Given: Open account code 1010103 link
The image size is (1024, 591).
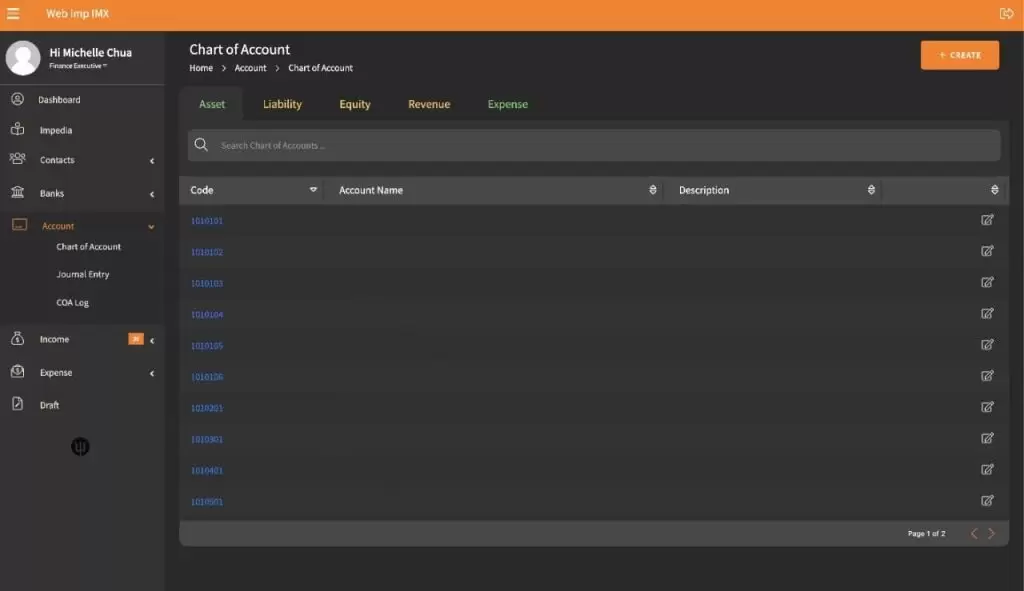Looking at the screenshot, I should pos(207,283).
